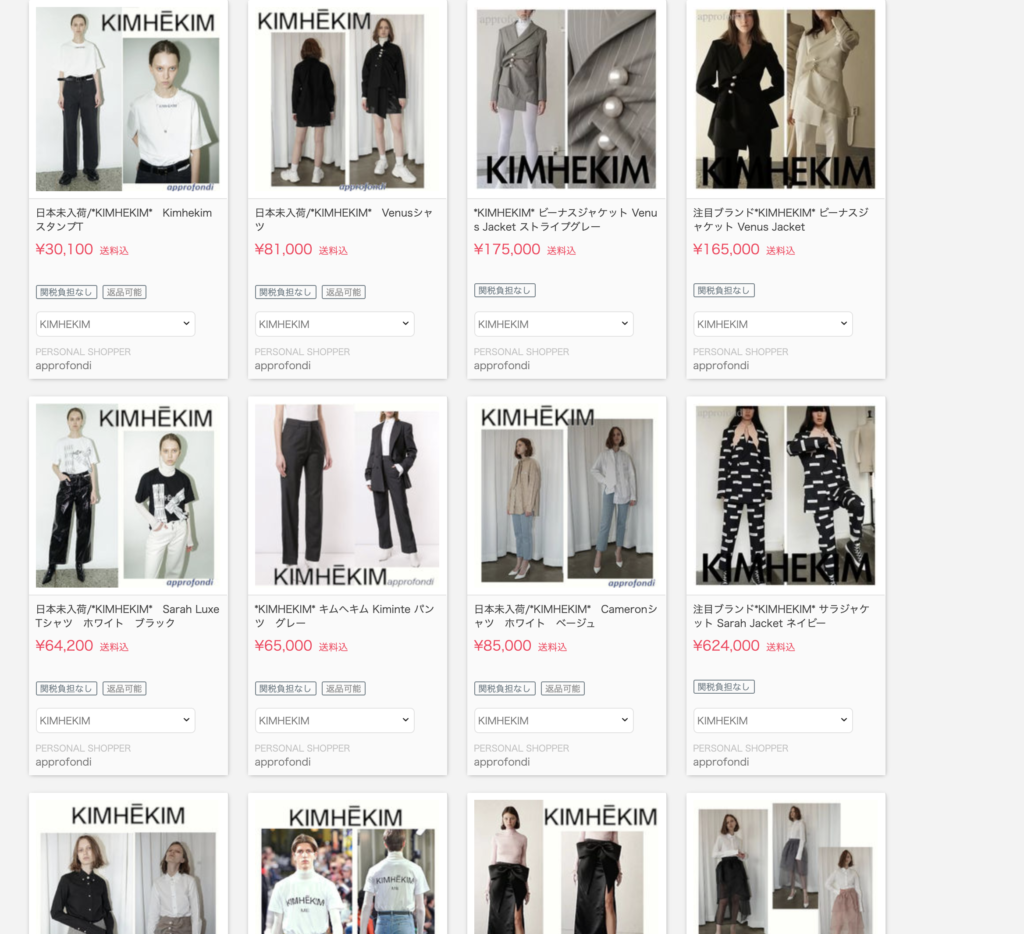Expand KIMHEKIM dropdown under ¥175,000 striped jacket
Image resolution: width=1024 pixels, height=934 pixels.
553,324
